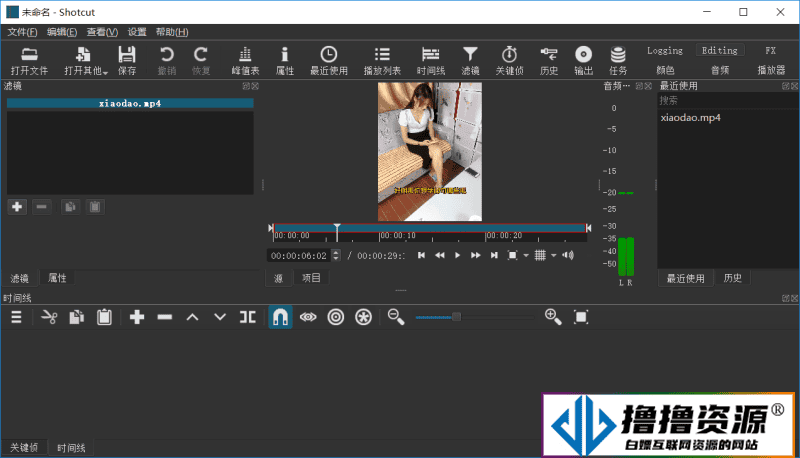Switch to 音频 audio layout
The height and width of the screenshot is (458, 800).
coord(720,70)
